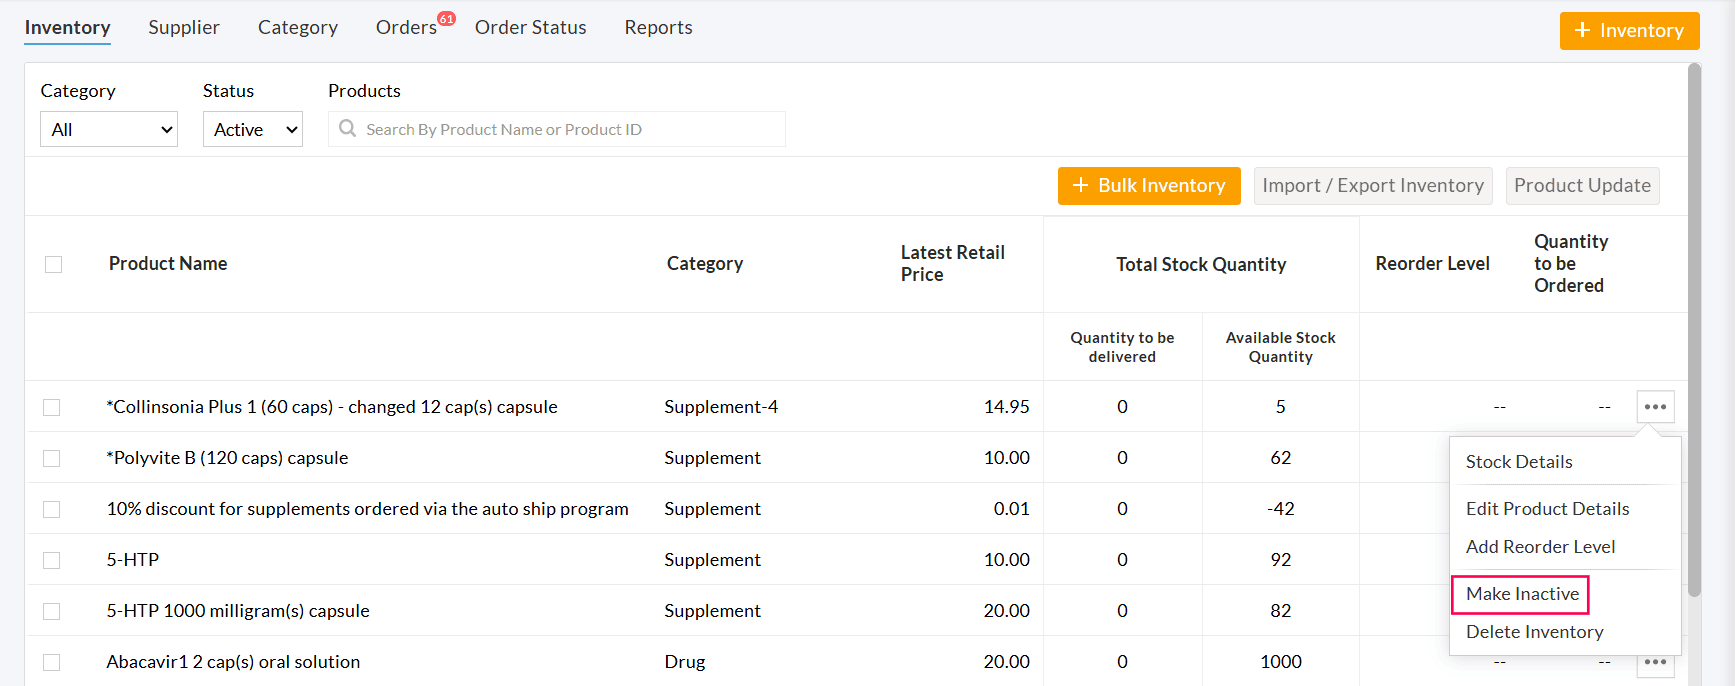Viewport: 1736px width, 686px height.
Task: Go to the Order Status tab
Action: [530, 28]
